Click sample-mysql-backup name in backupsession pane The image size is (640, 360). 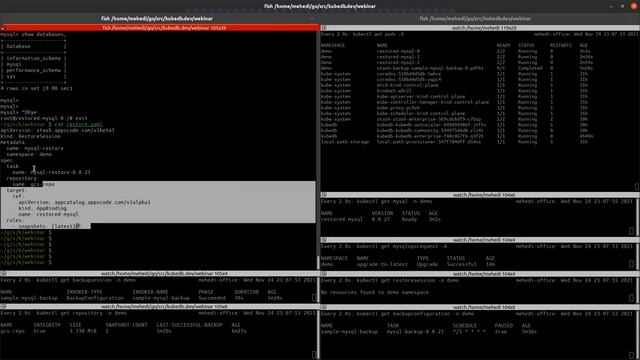[x=29, y=298]
